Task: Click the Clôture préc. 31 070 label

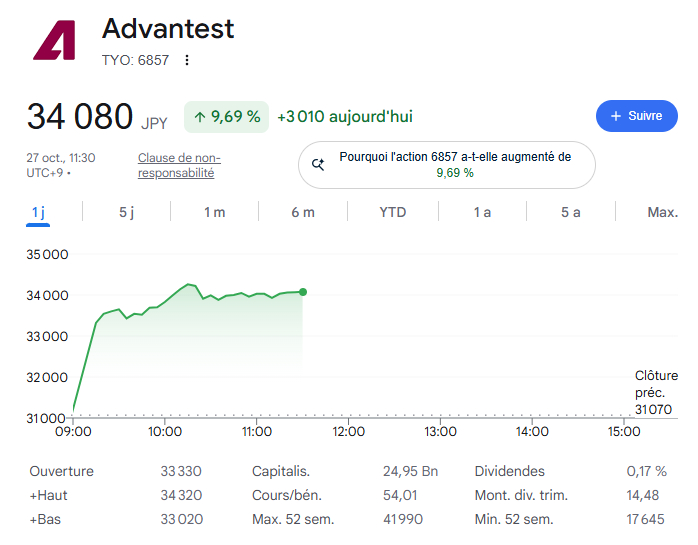Action: pos(656,392)
